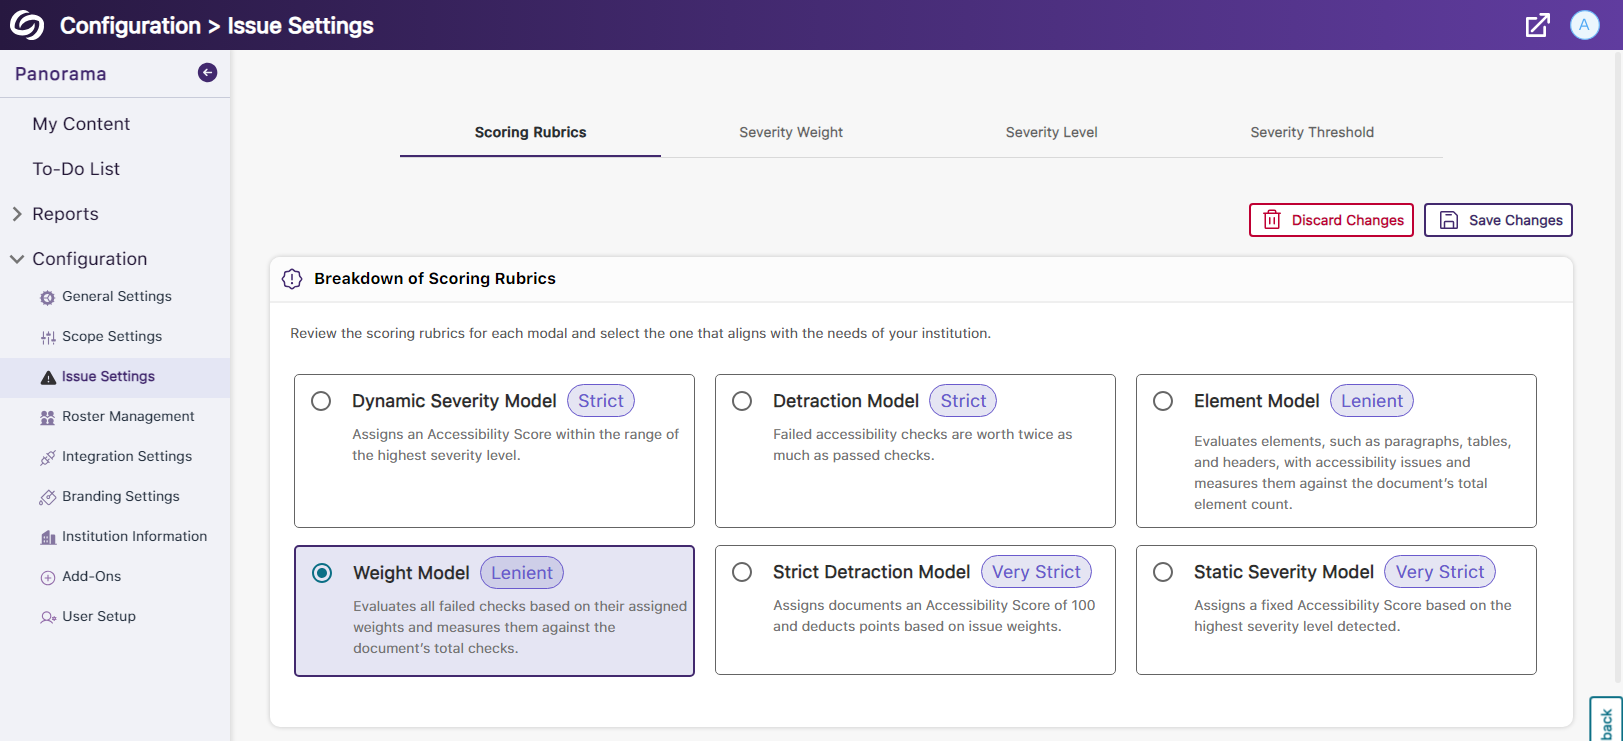The height and width of the screenshot is (741, 1623).
Task: Click the Branding Settings icon
Action: click(x=47, y=497)
